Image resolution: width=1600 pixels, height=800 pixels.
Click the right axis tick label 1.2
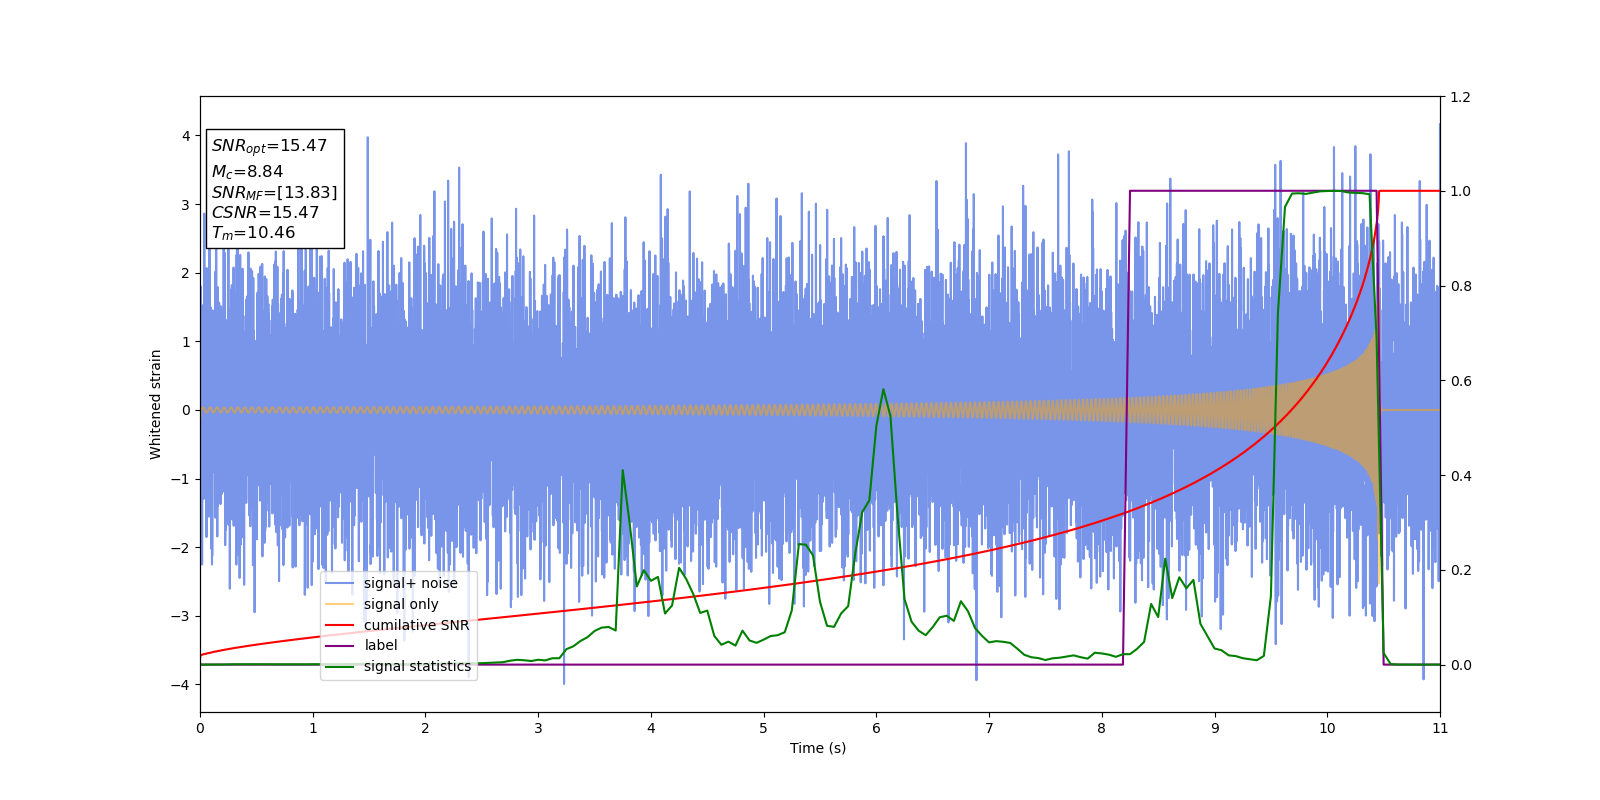1460,97
